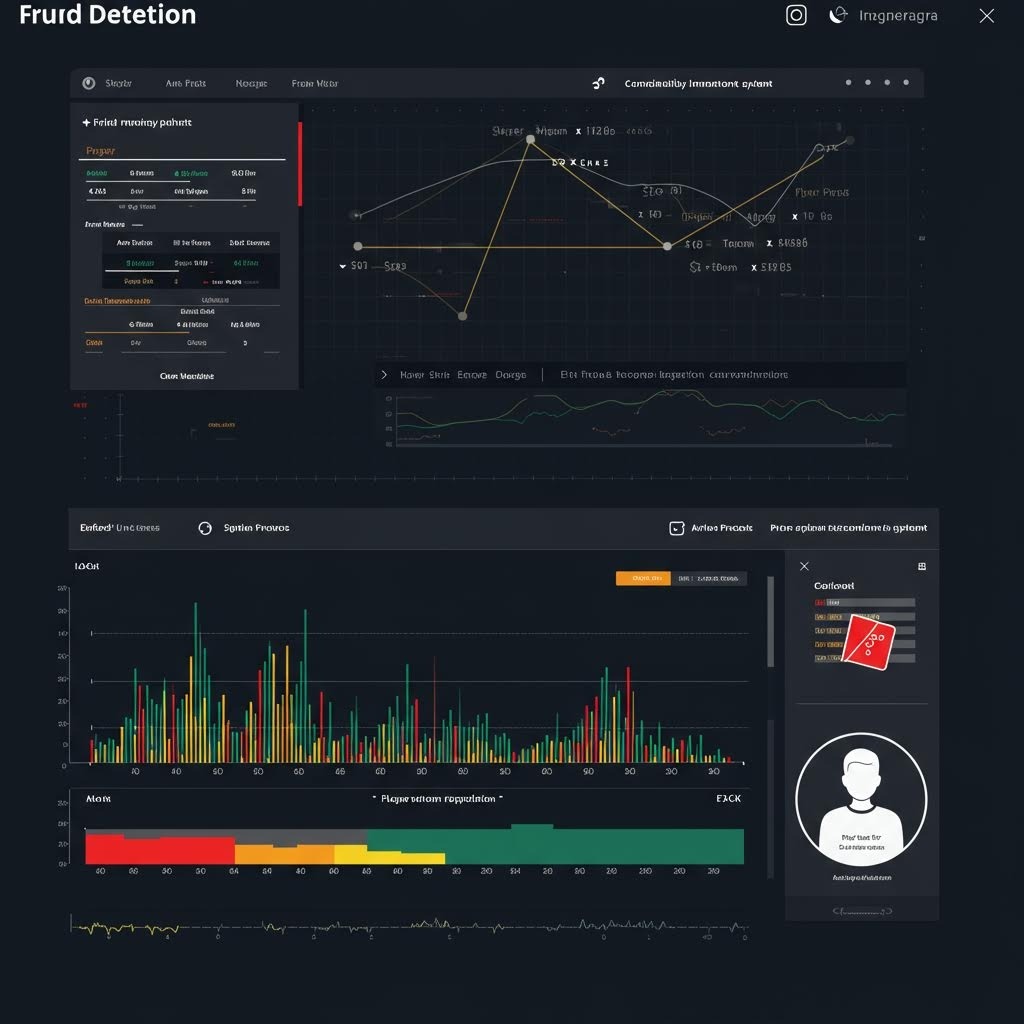Screen dimensions: 1024x1024
Task: Click the red fraud tag icon
Action: point(867,640)
